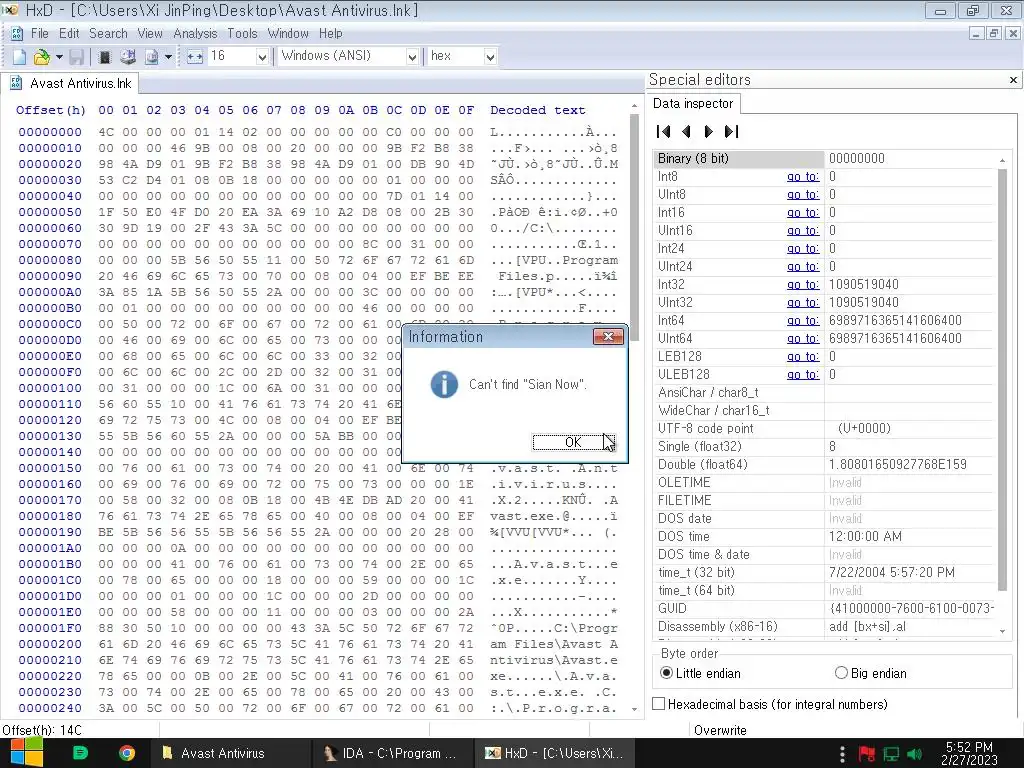Jump to last byte in Data inspector
This screenshot has width=1024, height=768.
pyautogui.click(x=731, y=131)
